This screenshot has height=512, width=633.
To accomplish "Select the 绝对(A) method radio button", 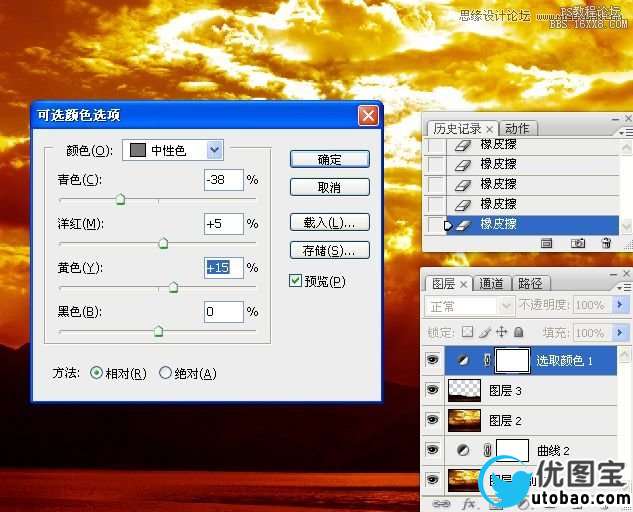I will (x=165, y=373).
